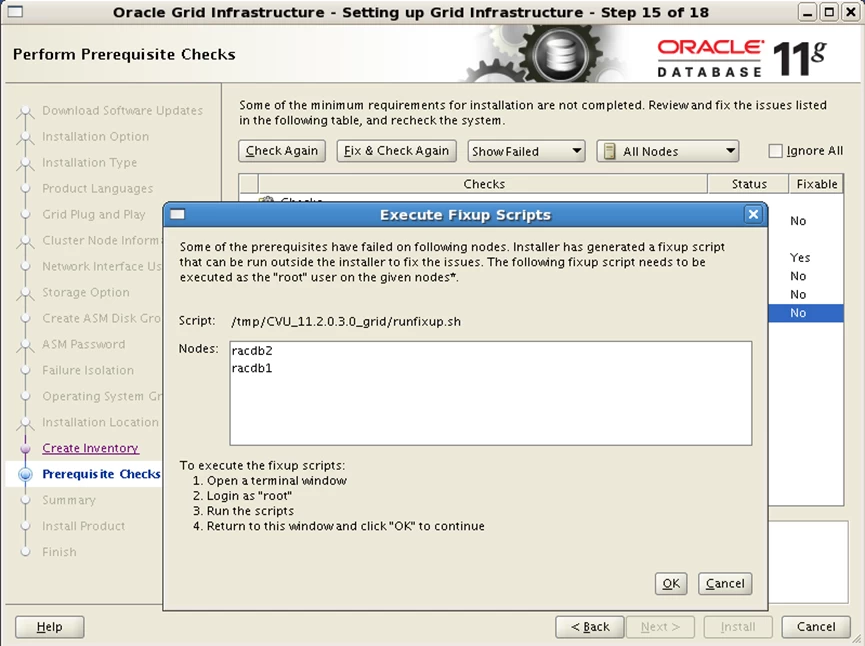
Task: Click the Check Again button
Action: click(x=282, y=151)
